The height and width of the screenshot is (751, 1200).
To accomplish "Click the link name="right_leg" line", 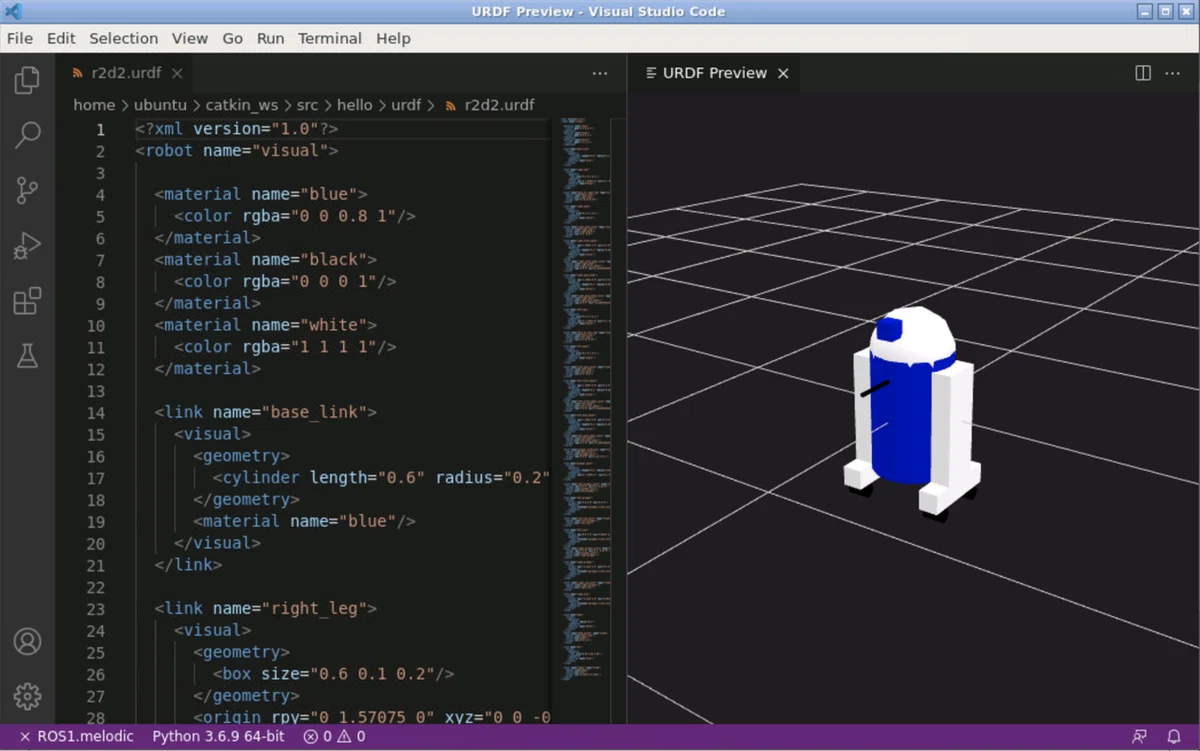I will [266, 609].
